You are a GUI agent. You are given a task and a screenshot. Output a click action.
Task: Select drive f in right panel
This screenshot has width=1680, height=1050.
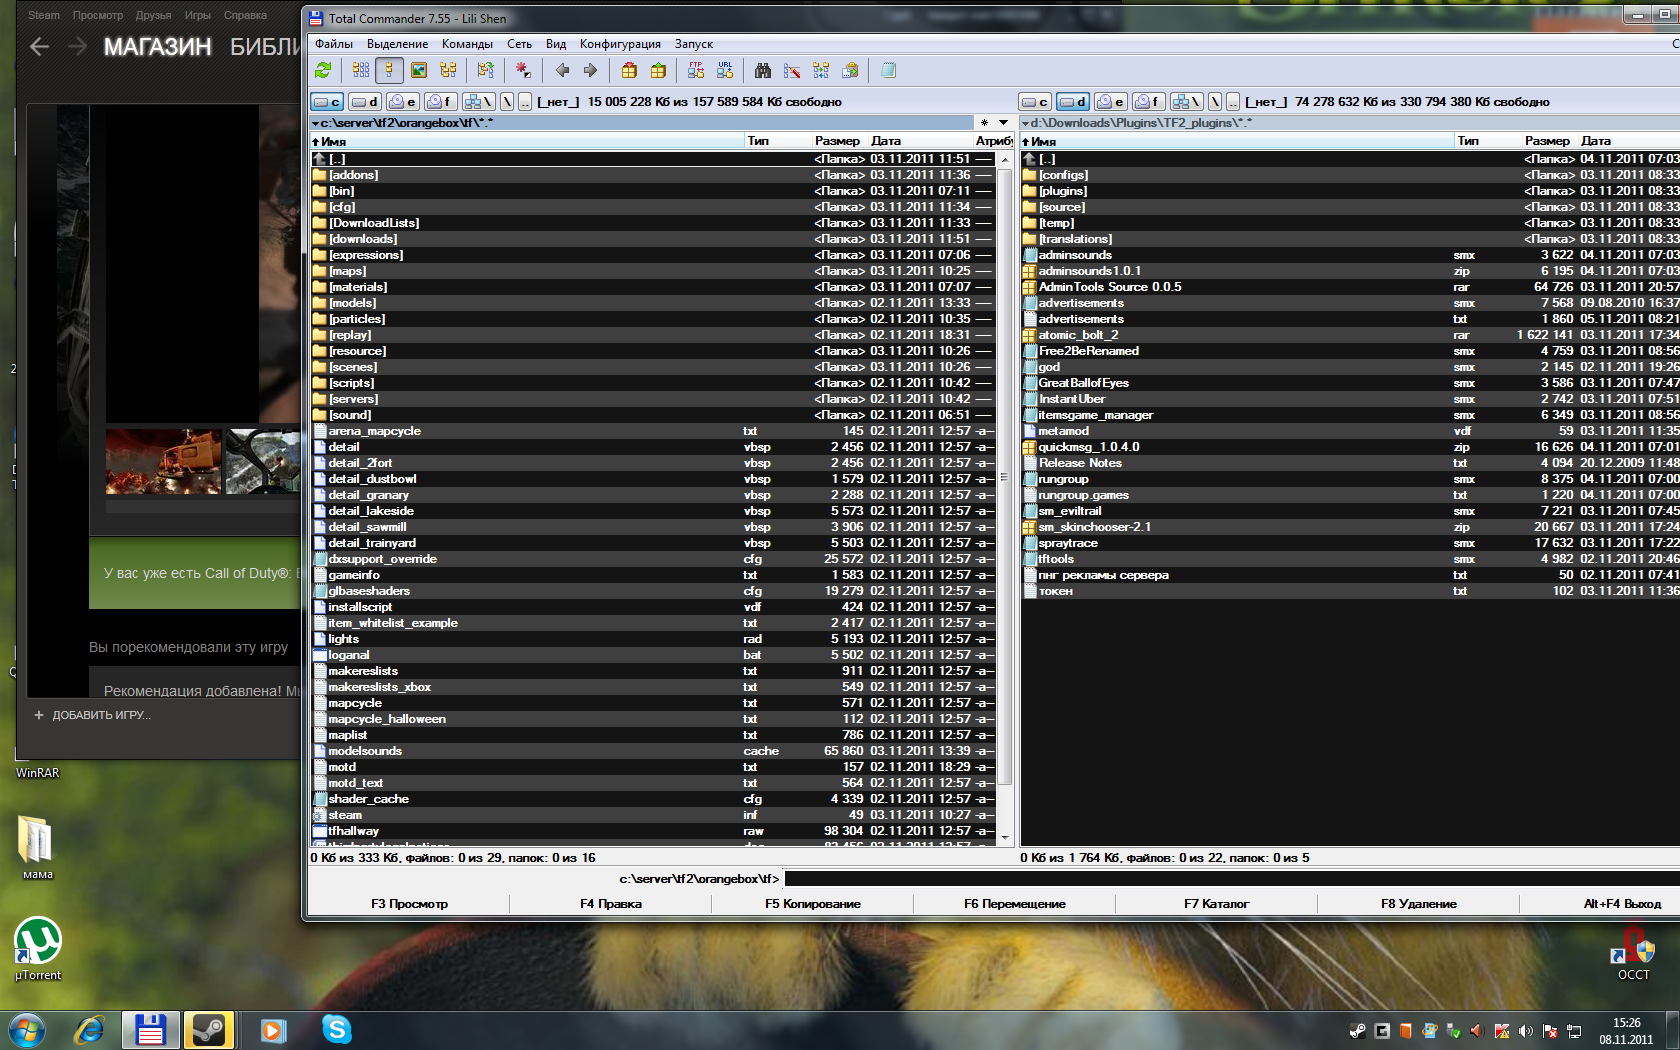point(1149,102)
